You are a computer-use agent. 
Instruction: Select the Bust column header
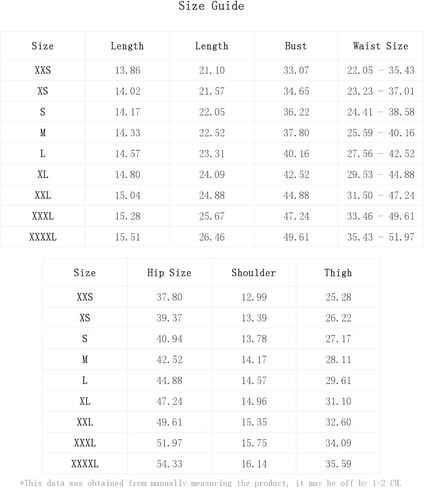click(x=296, y=46)
